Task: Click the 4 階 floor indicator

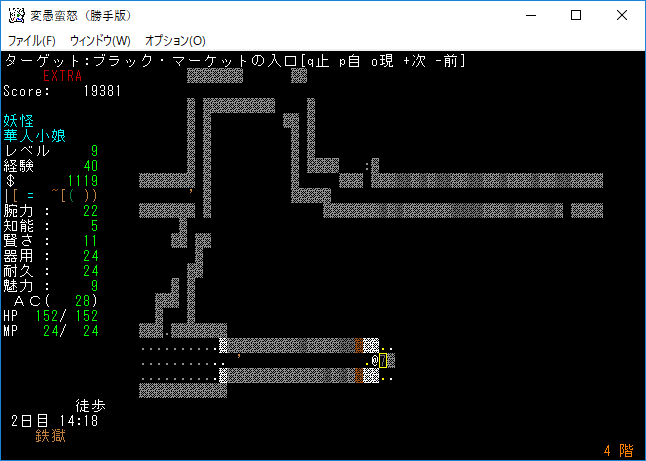Action: pyautogui.click(x=619, y=451)
